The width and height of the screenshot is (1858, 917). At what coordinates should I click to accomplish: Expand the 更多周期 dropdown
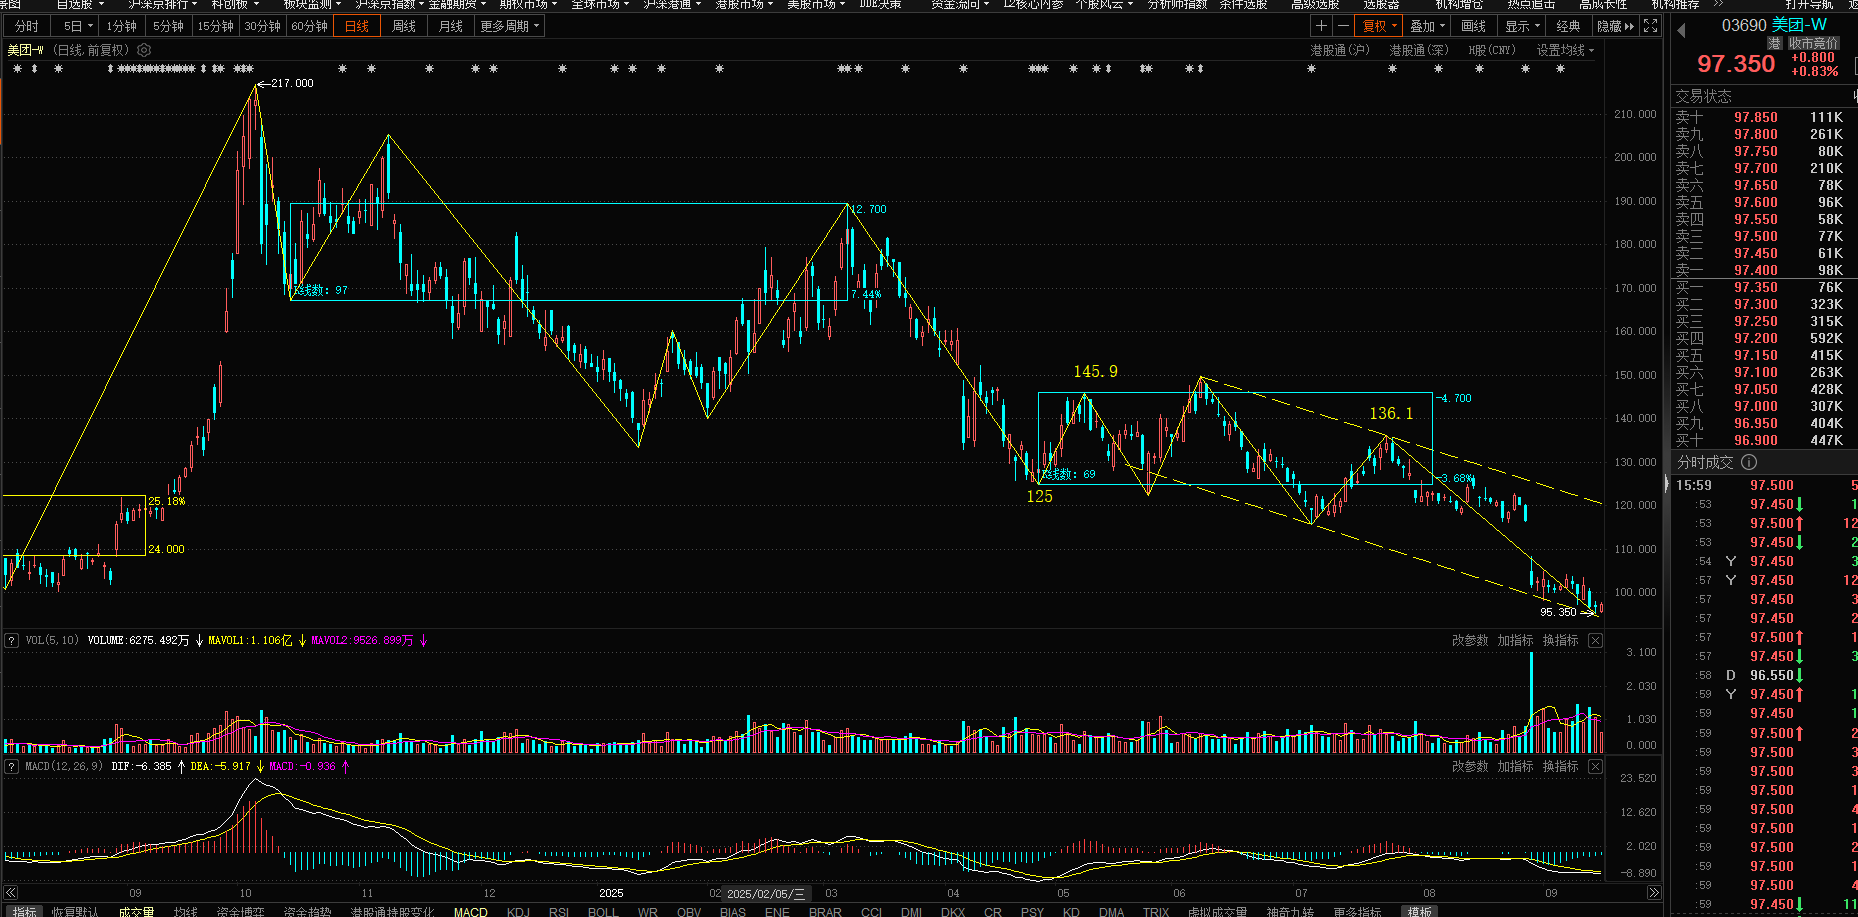[510, 26]
